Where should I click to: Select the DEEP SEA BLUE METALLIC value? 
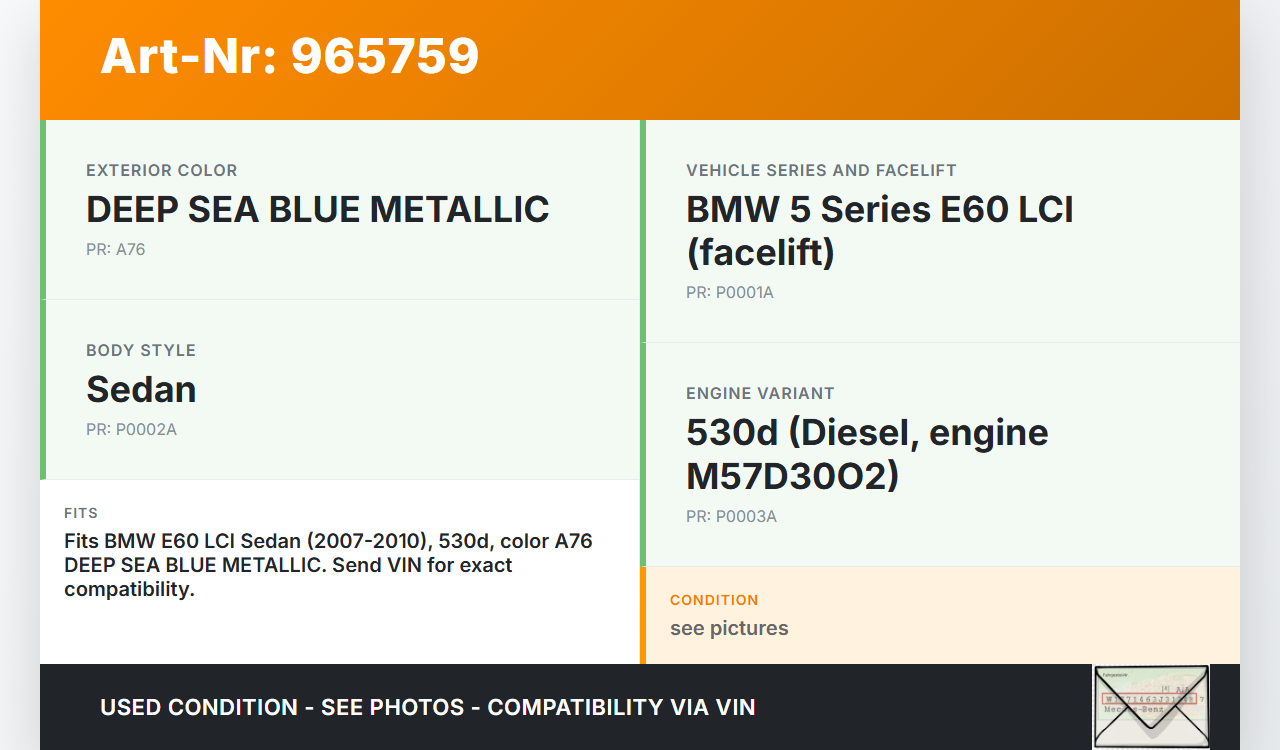tap(318, 210)
